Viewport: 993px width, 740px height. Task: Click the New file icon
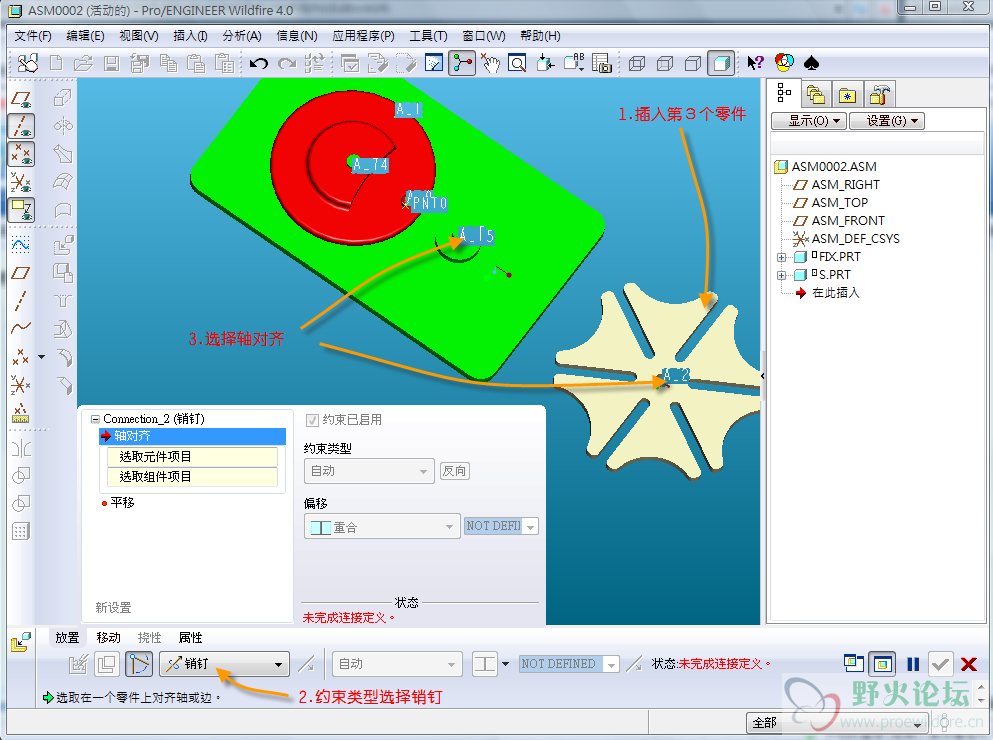(56, 63)
